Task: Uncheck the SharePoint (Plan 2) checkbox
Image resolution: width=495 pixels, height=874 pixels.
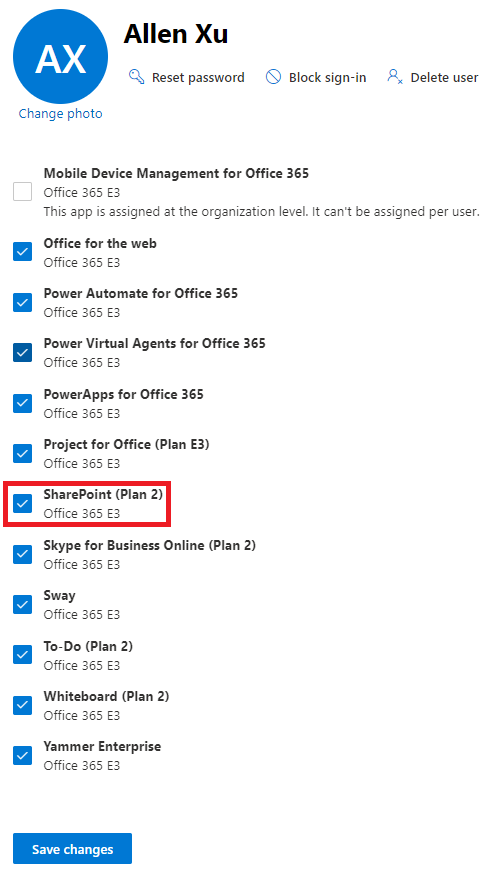Action: point(22,503)
